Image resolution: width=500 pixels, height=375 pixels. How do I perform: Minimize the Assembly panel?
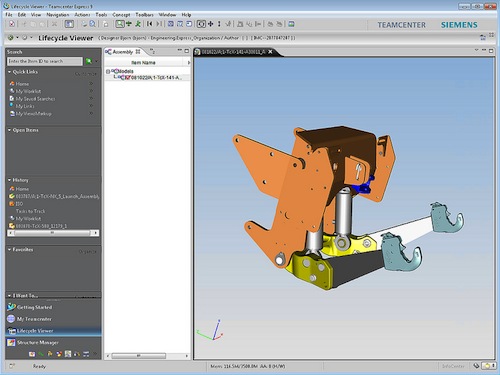click(179, 50)
